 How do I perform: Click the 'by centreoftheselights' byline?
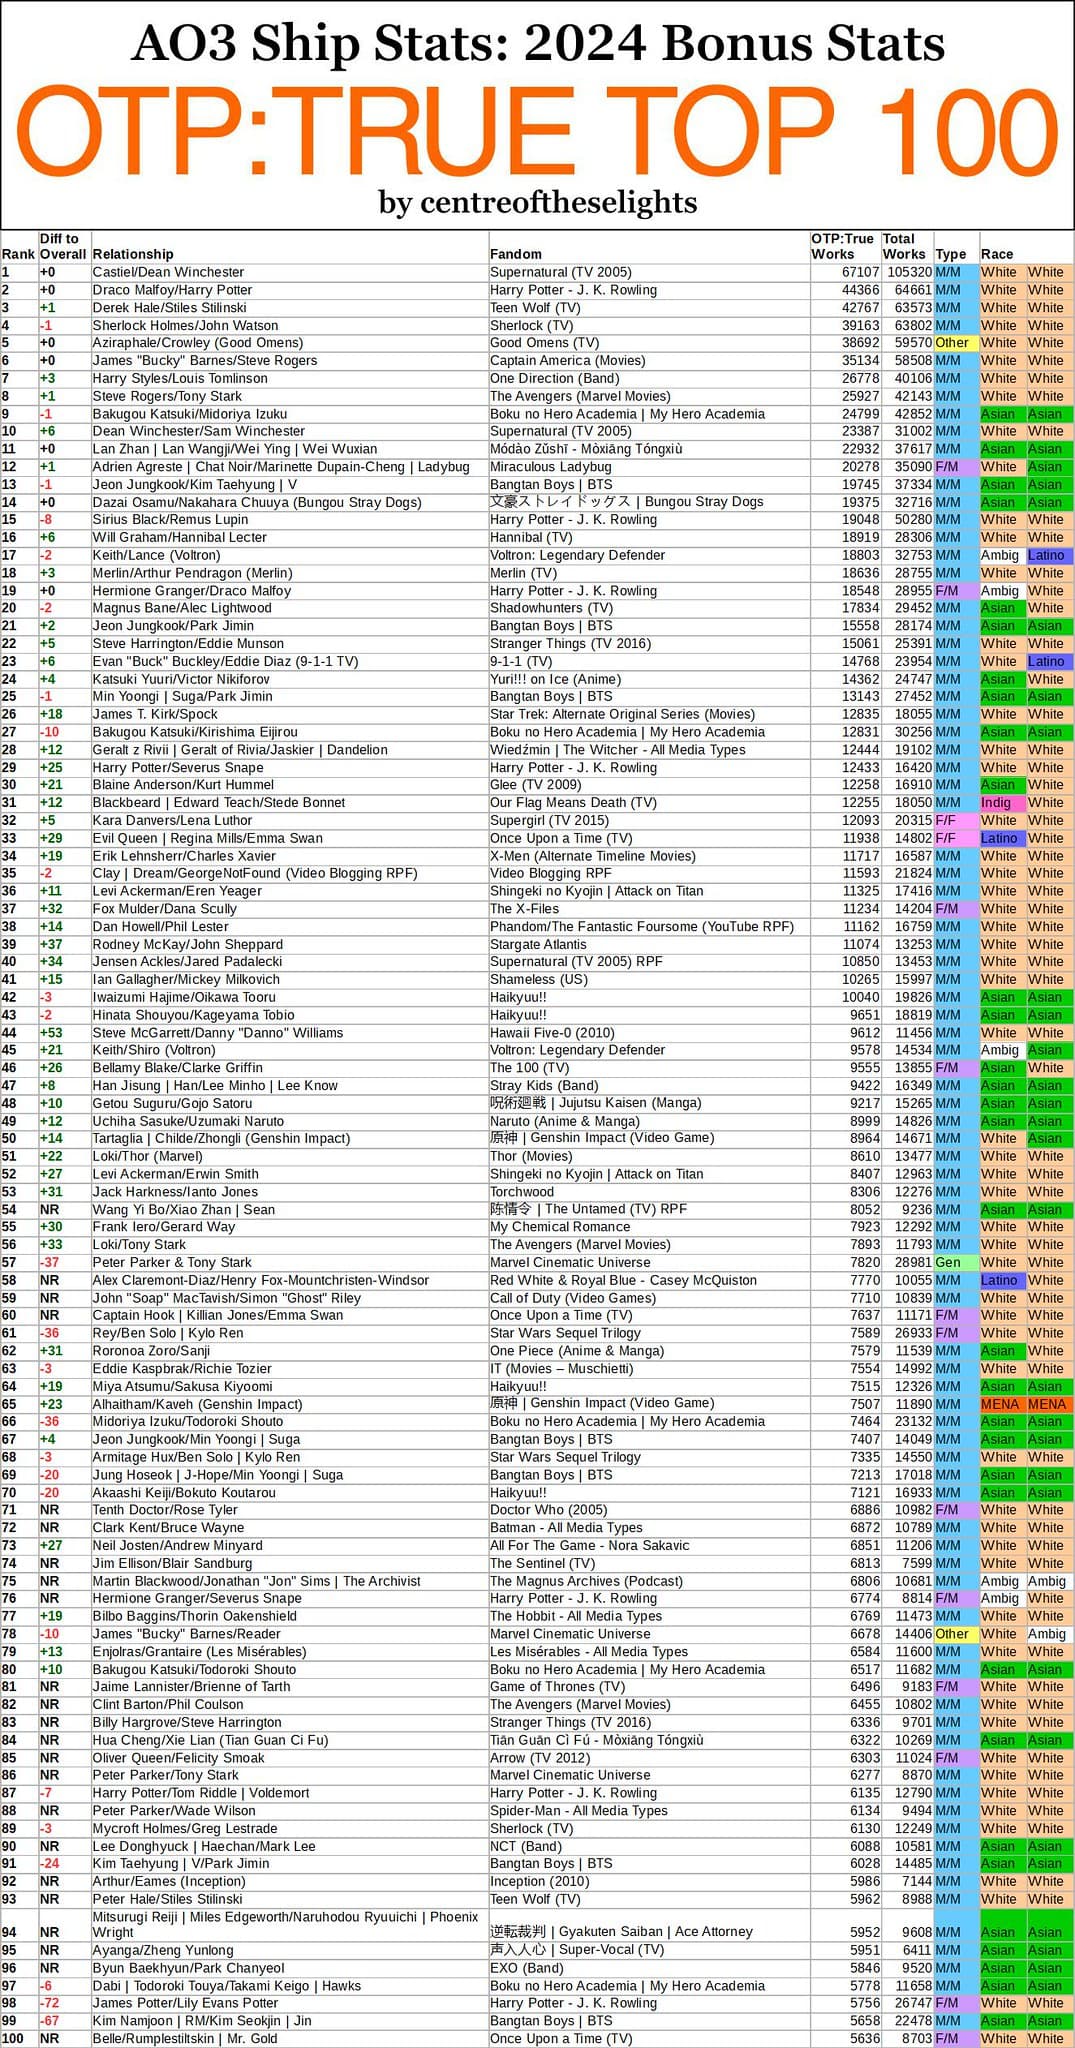click(x=538, y=202)
